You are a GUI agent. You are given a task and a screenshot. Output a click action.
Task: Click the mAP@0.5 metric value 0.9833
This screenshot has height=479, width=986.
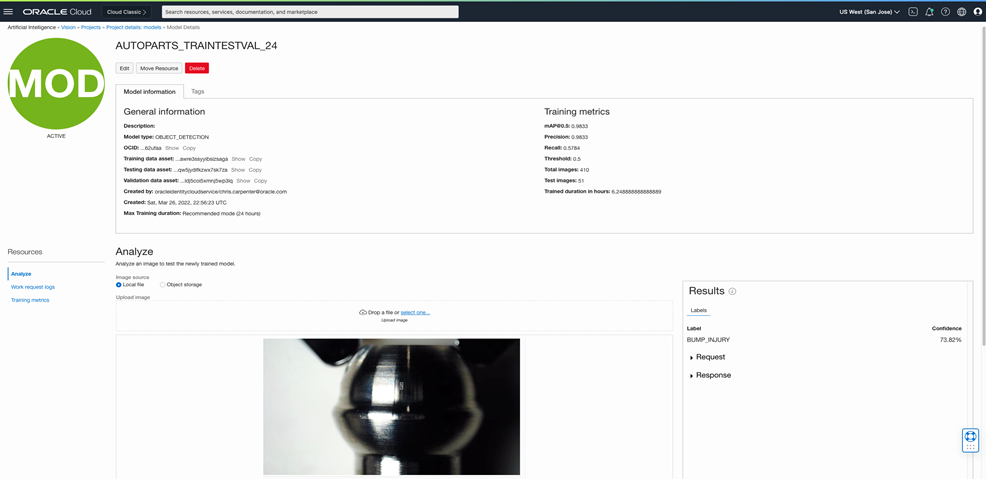579,126
